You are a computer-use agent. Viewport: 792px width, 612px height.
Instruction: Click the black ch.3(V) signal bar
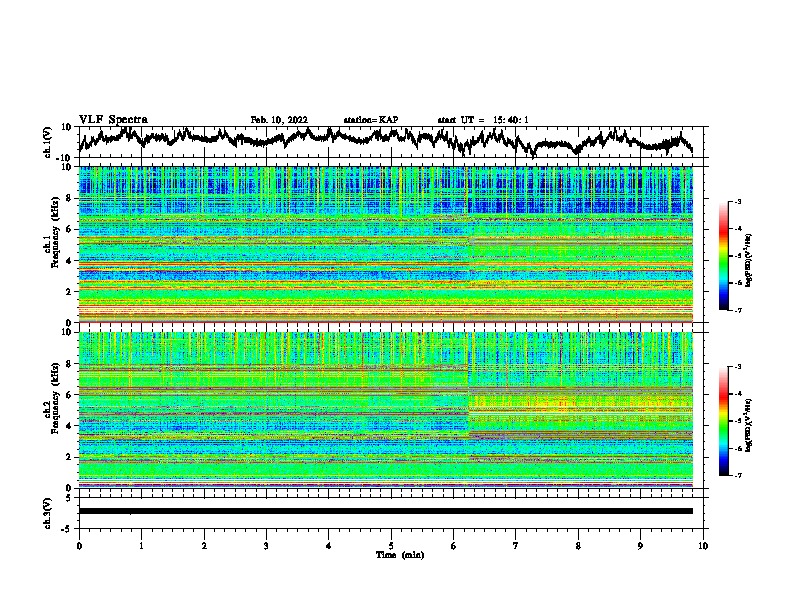pyautogui.click(x=386, y=511)
